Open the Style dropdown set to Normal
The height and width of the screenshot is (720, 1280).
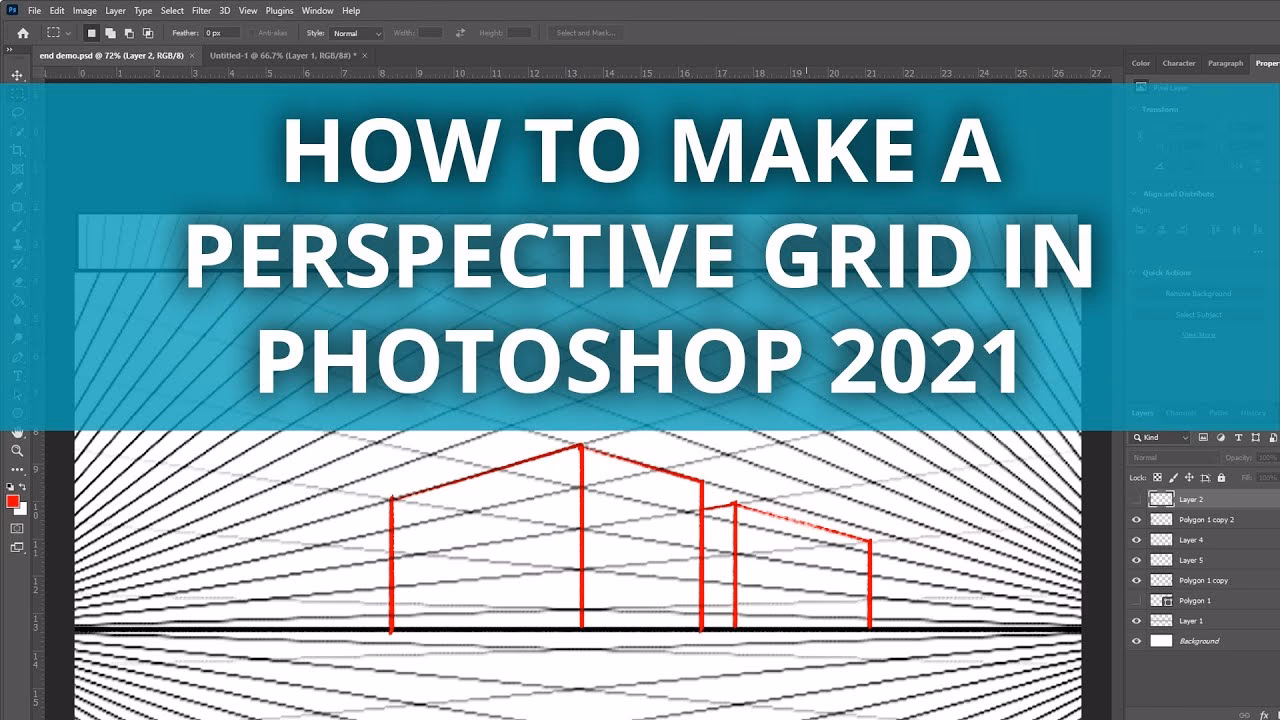click(356, 33)
